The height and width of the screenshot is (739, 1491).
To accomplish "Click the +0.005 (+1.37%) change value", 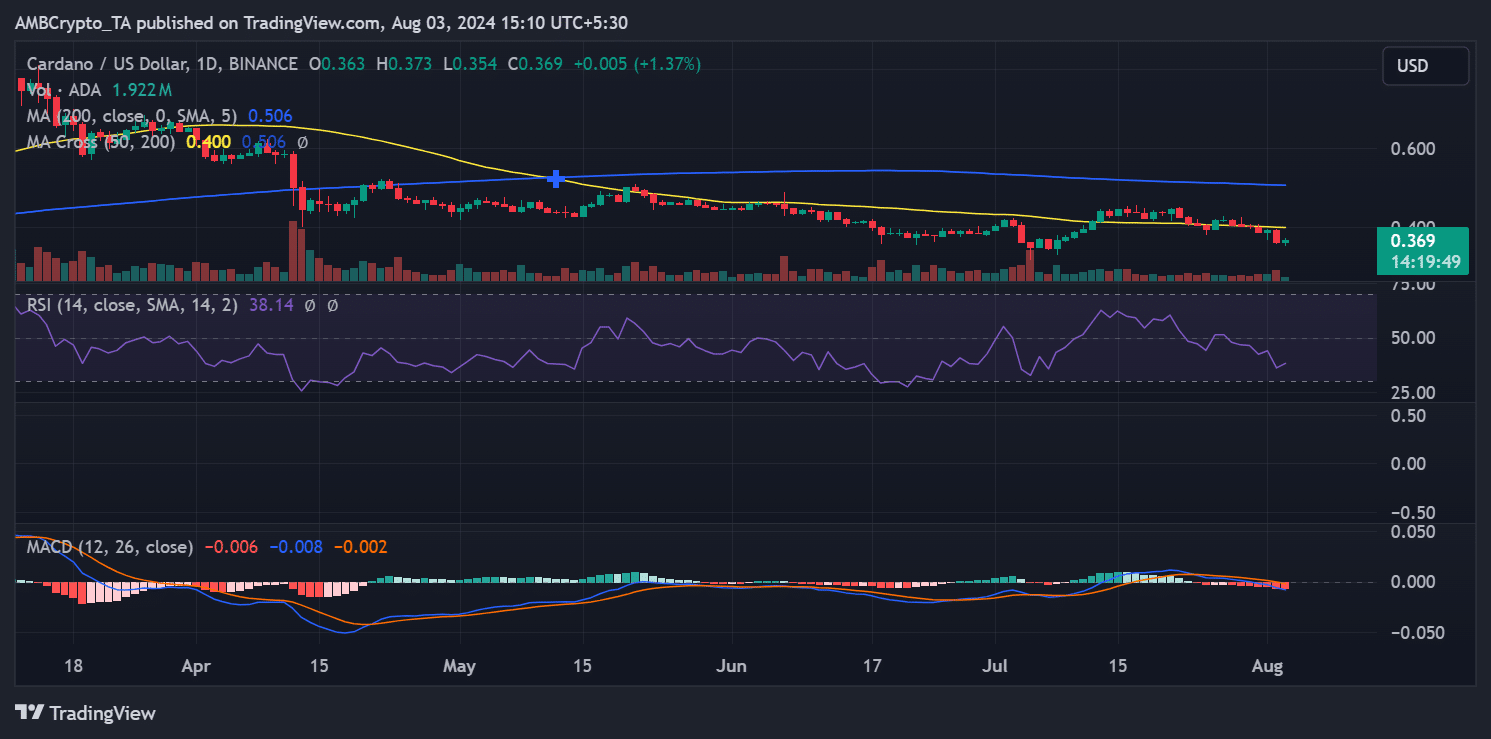I will pos(636,64).
